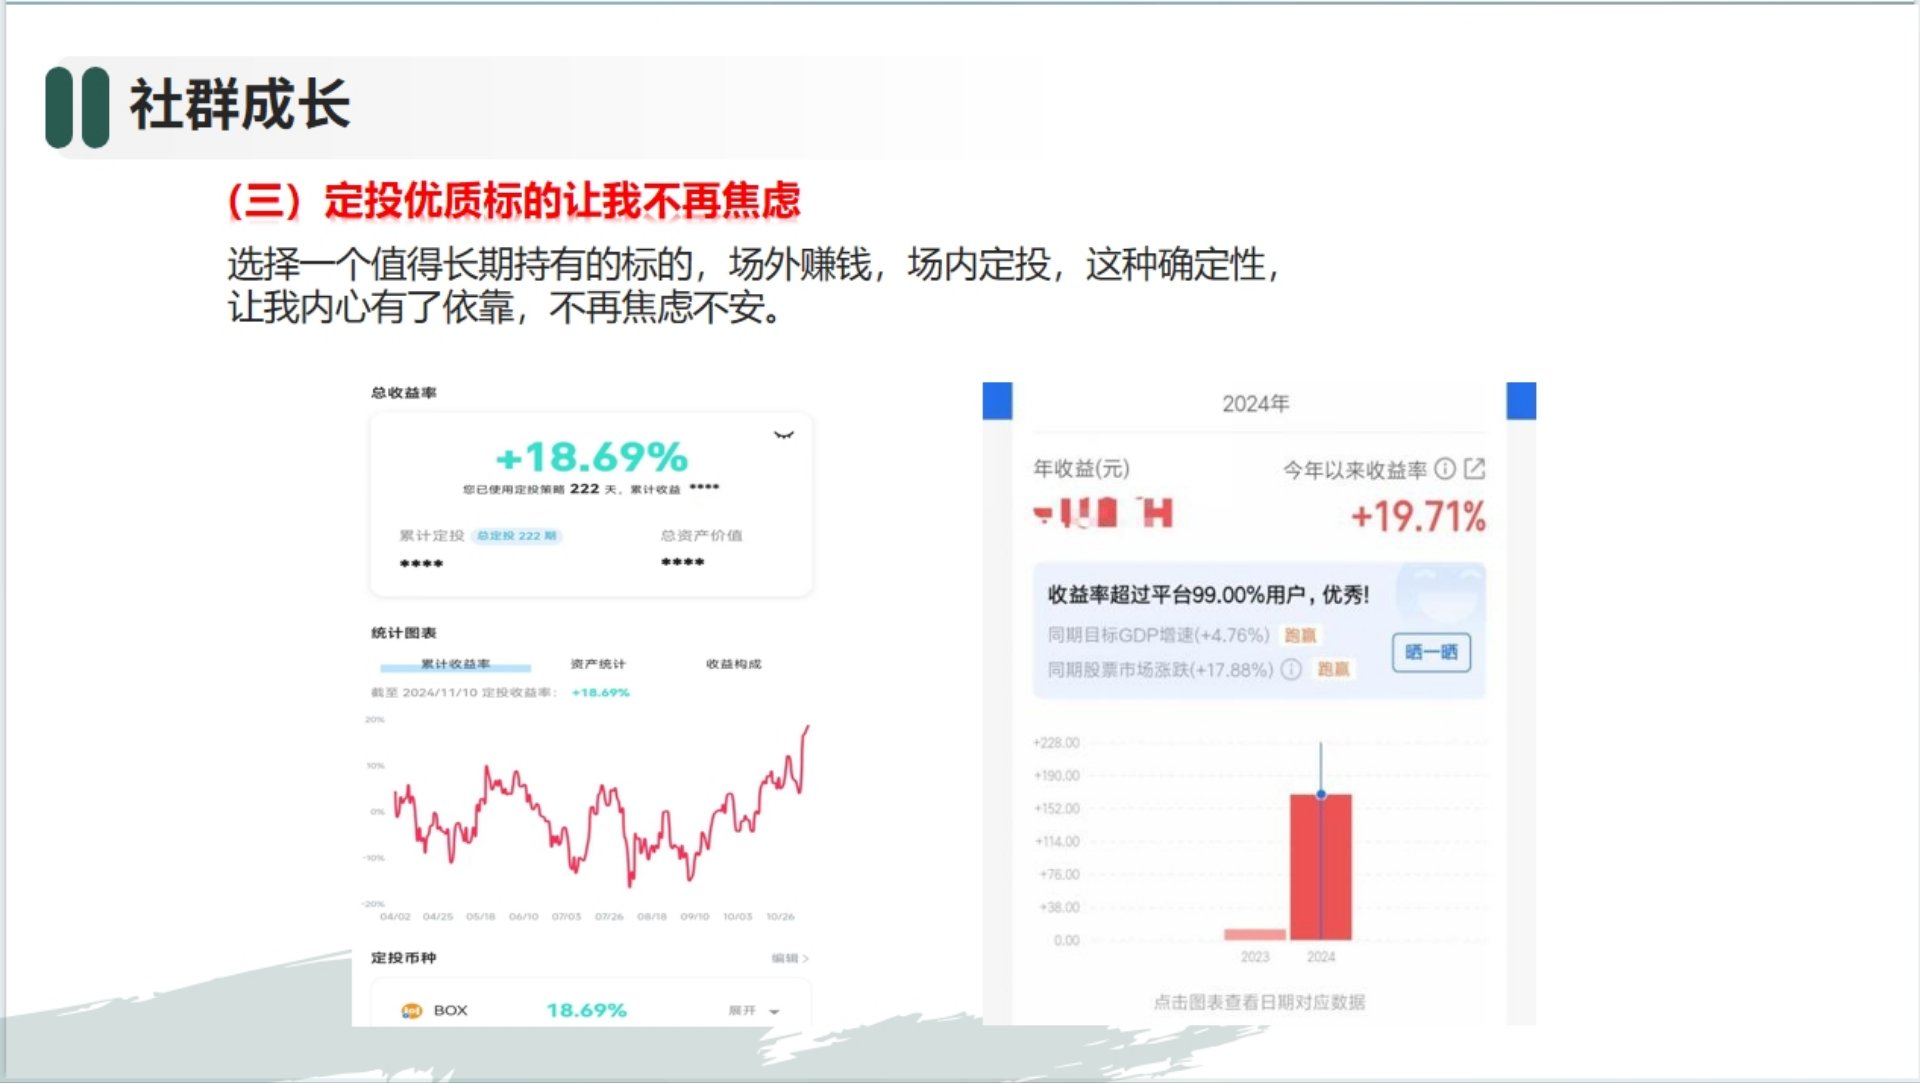Click share icon next to 今年以来收益率
Screen dimensions: 1920x1083
pyautogui.click(x=1475, y=468)
